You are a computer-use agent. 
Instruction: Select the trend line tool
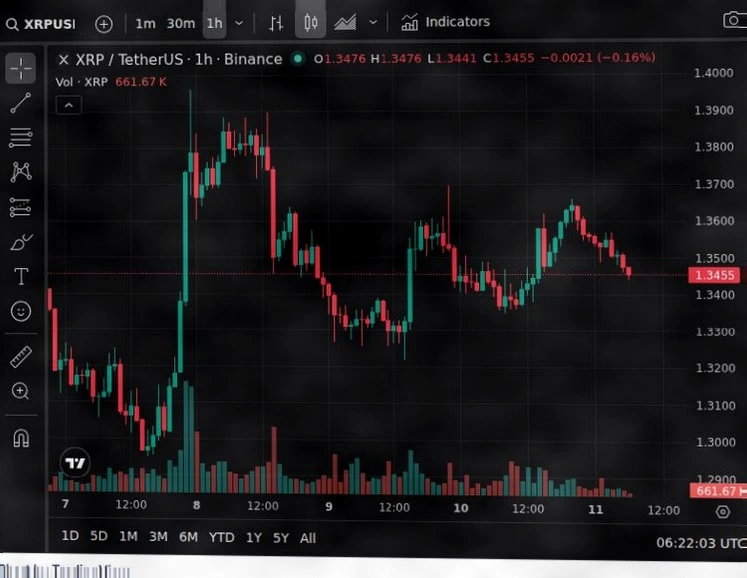21,103
